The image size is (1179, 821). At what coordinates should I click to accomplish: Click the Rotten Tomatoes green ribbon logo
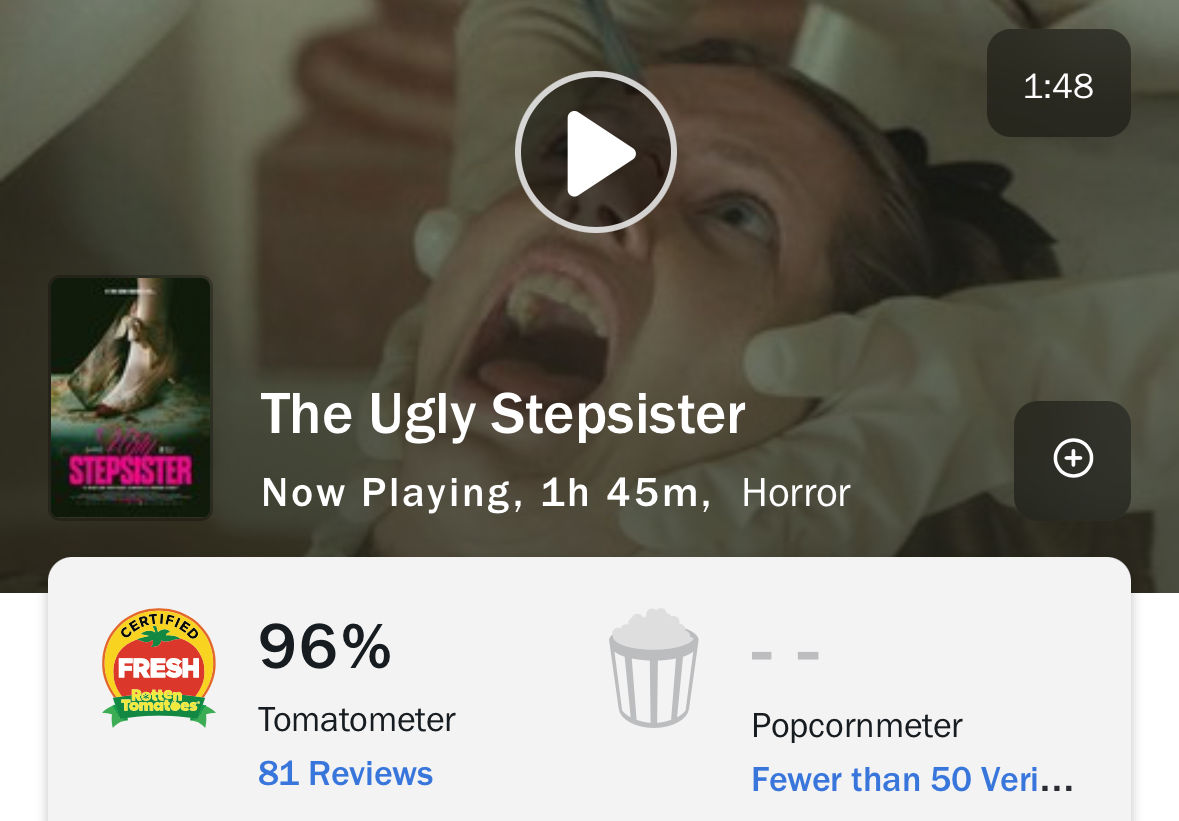tap(159, 703)
